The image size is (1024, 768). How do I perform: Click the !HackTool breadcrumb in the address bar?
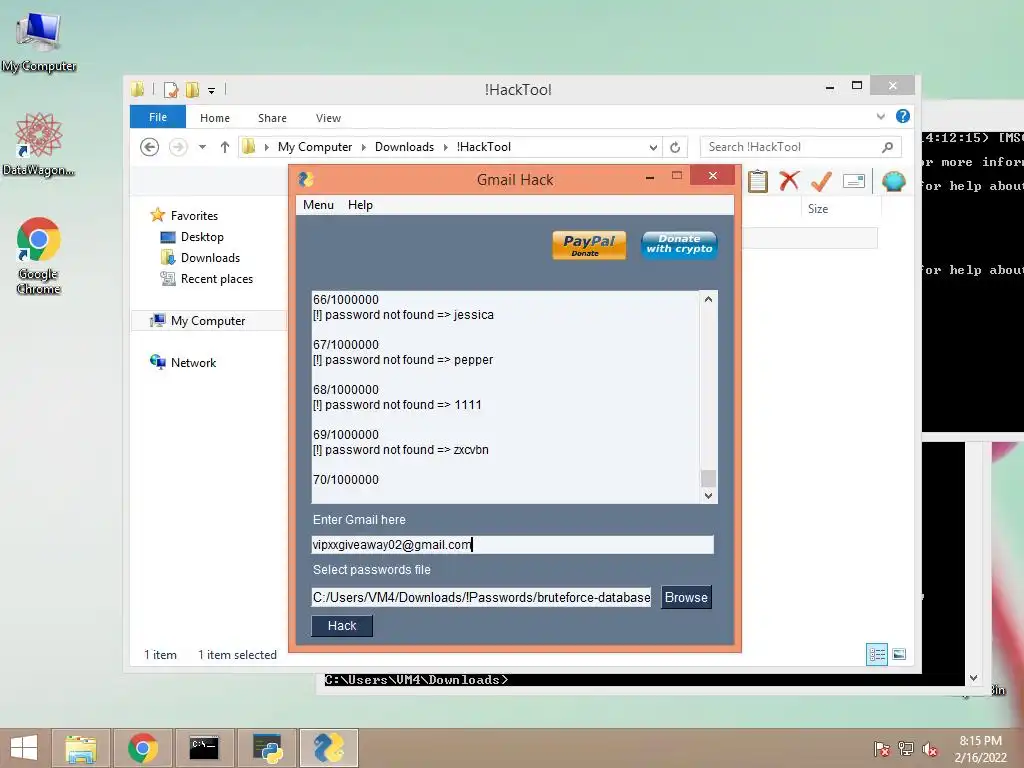point(484,147)
